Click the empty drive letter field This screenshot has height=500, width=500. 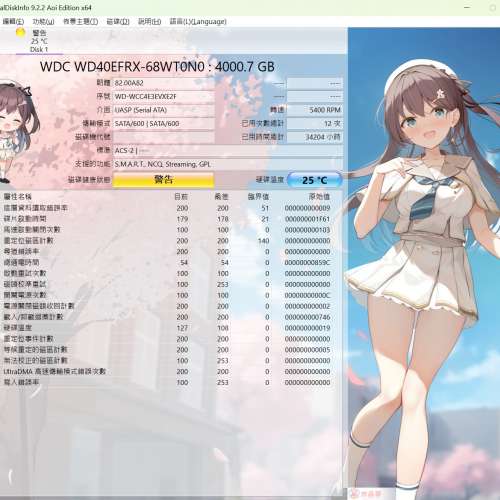(x=163, y=137)
